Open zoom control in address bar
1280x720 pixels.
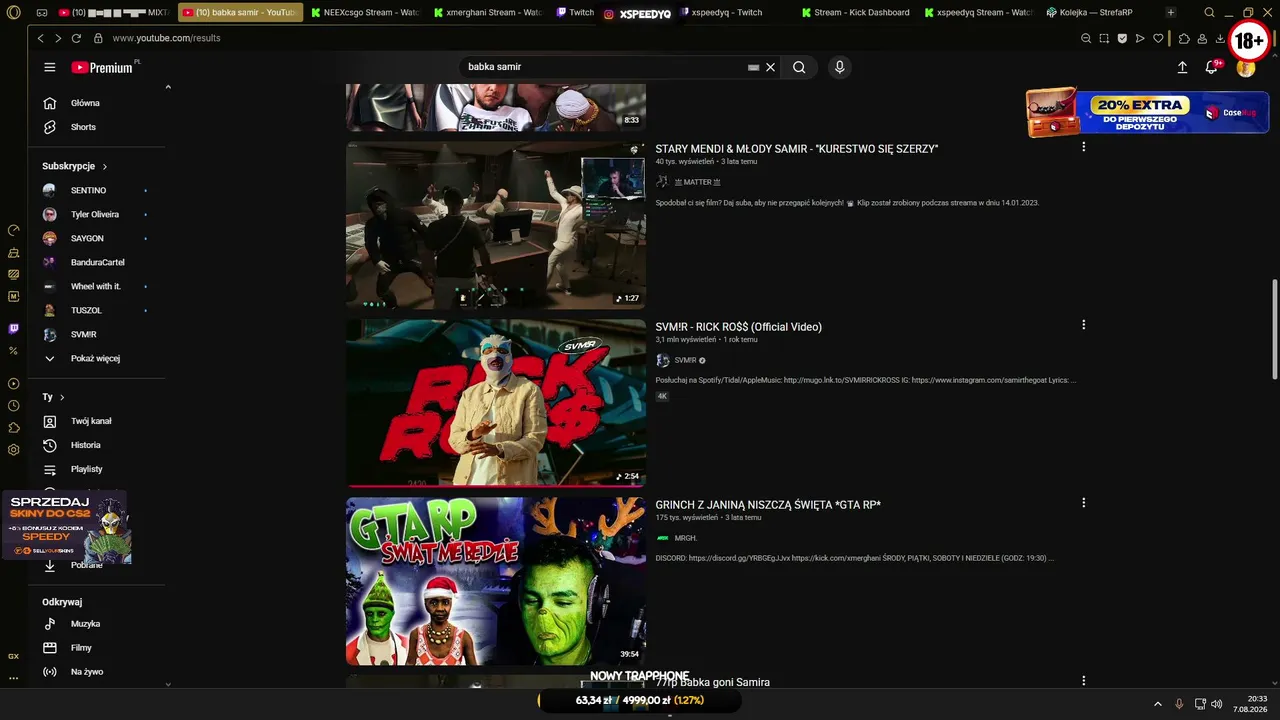click(x=1086, y=38)
